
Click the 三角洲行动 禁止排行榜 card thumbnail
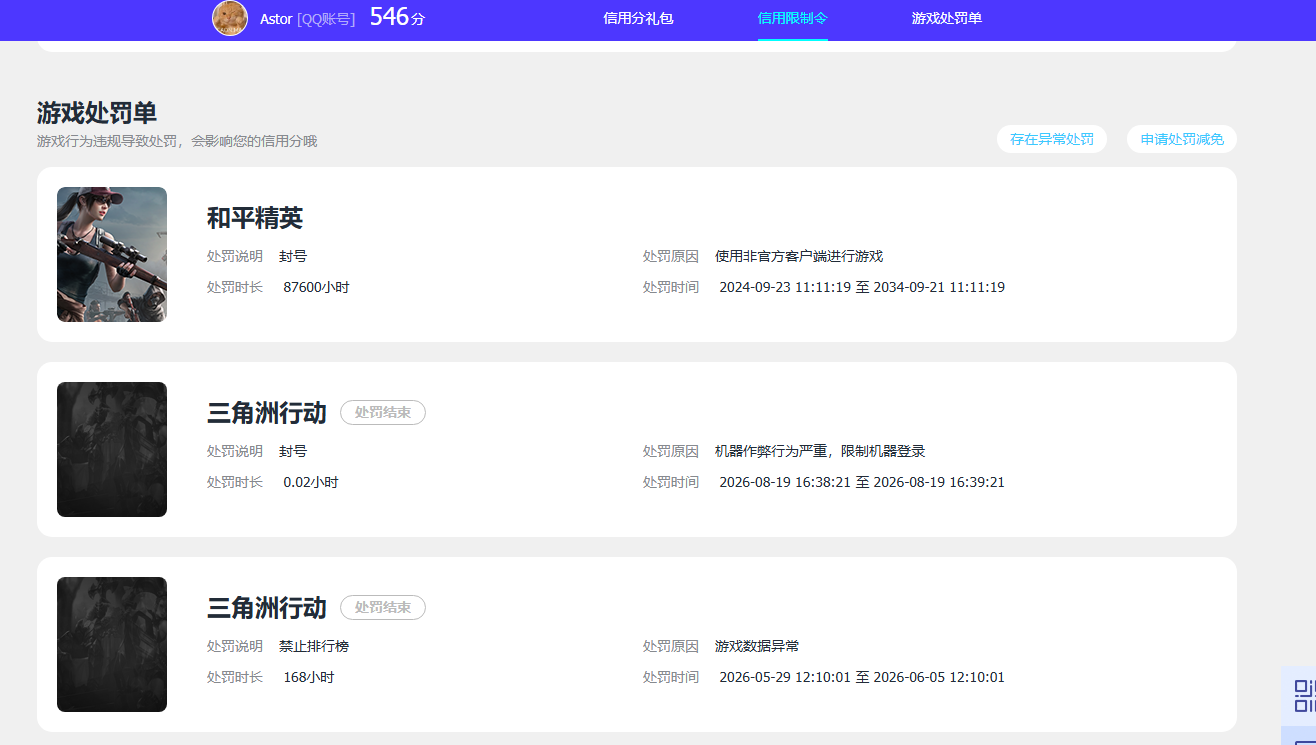112,644
